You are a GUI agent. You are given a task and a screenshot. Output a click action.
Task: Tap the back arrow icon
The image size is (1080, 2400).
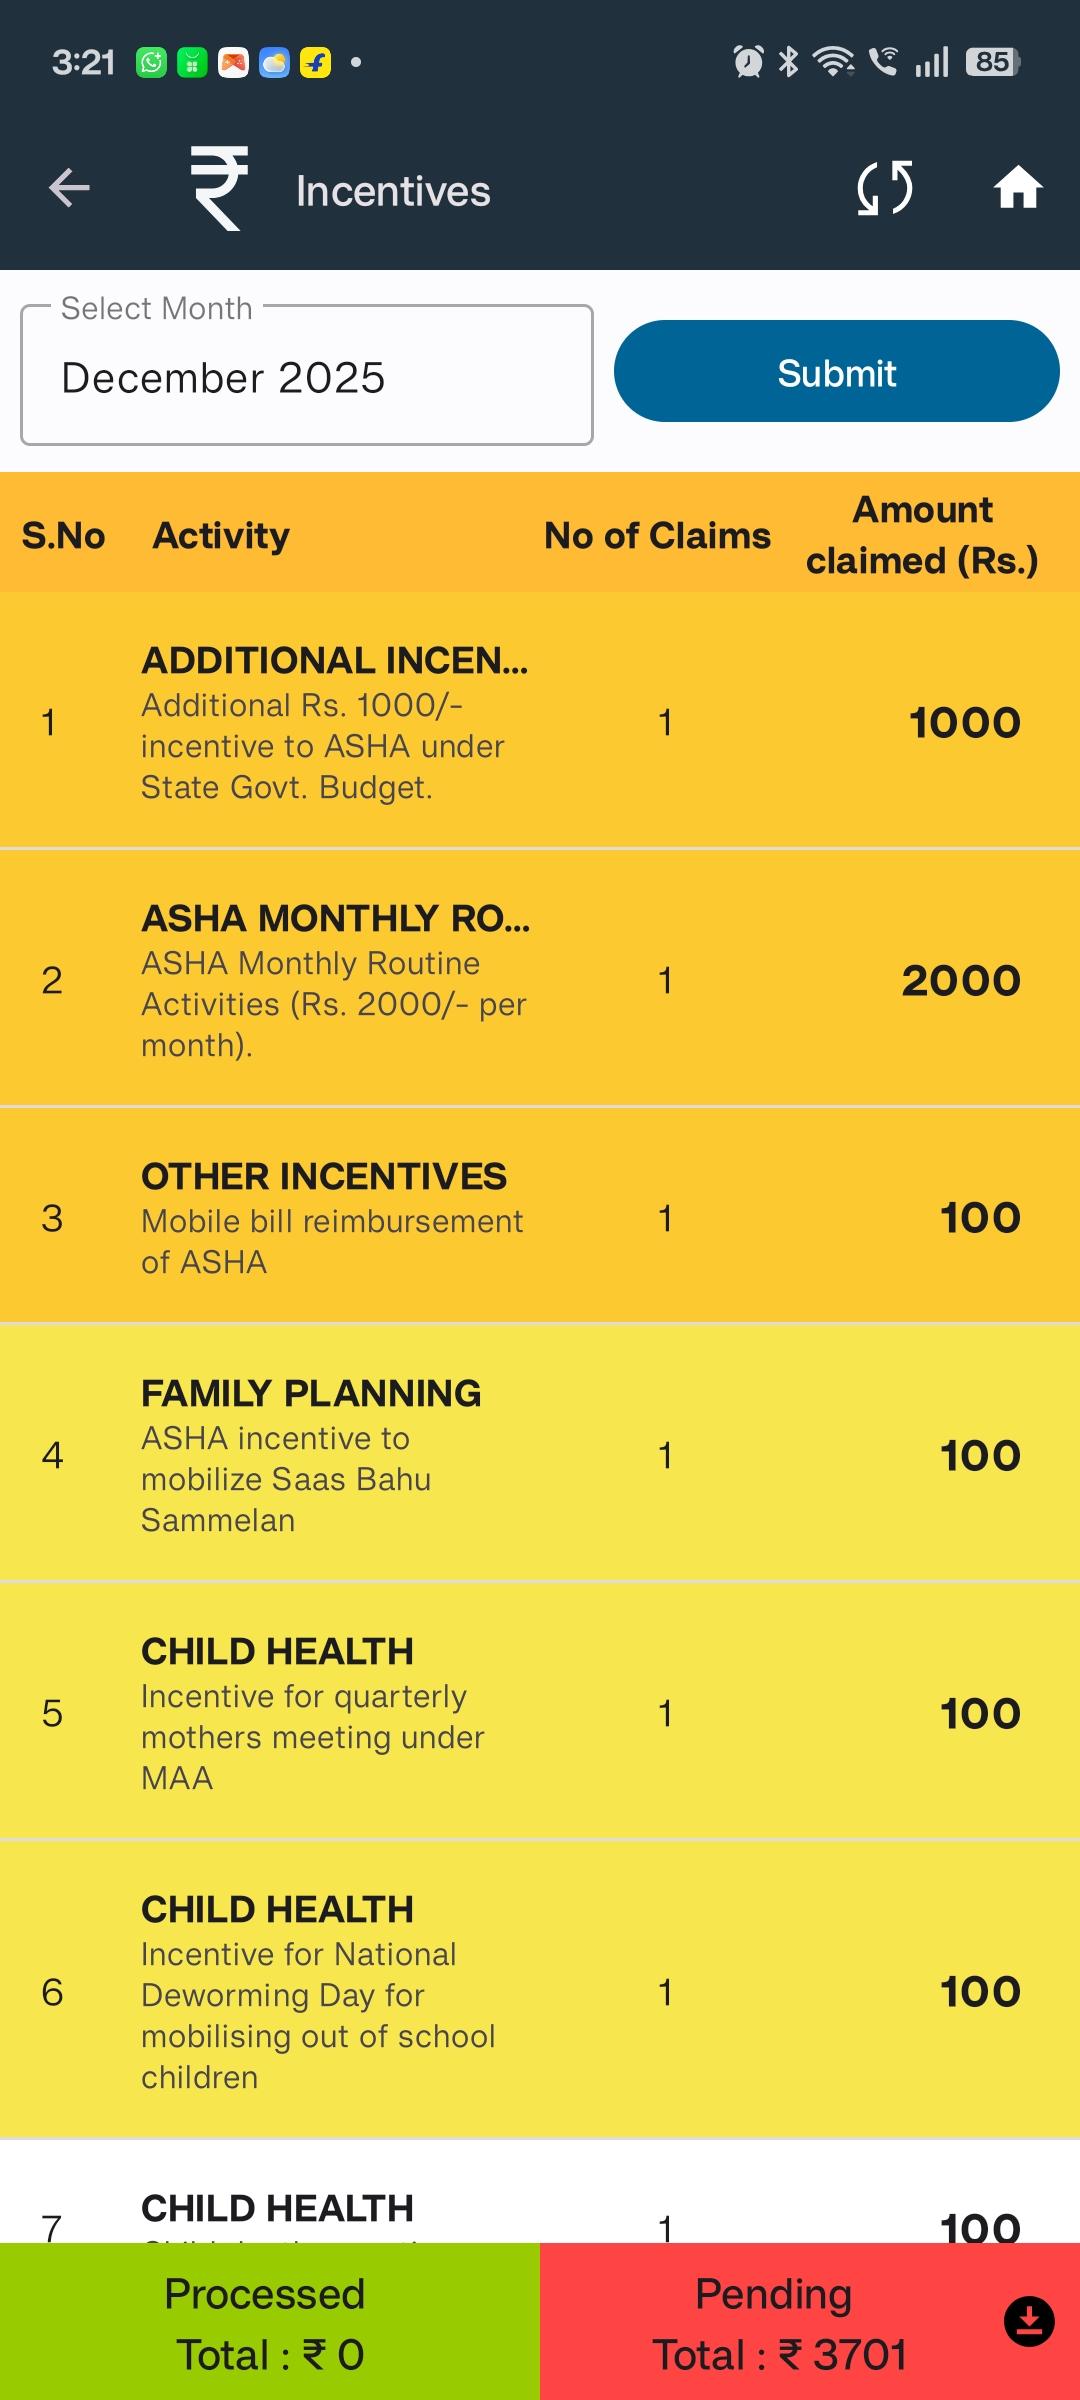click(69, 188)
